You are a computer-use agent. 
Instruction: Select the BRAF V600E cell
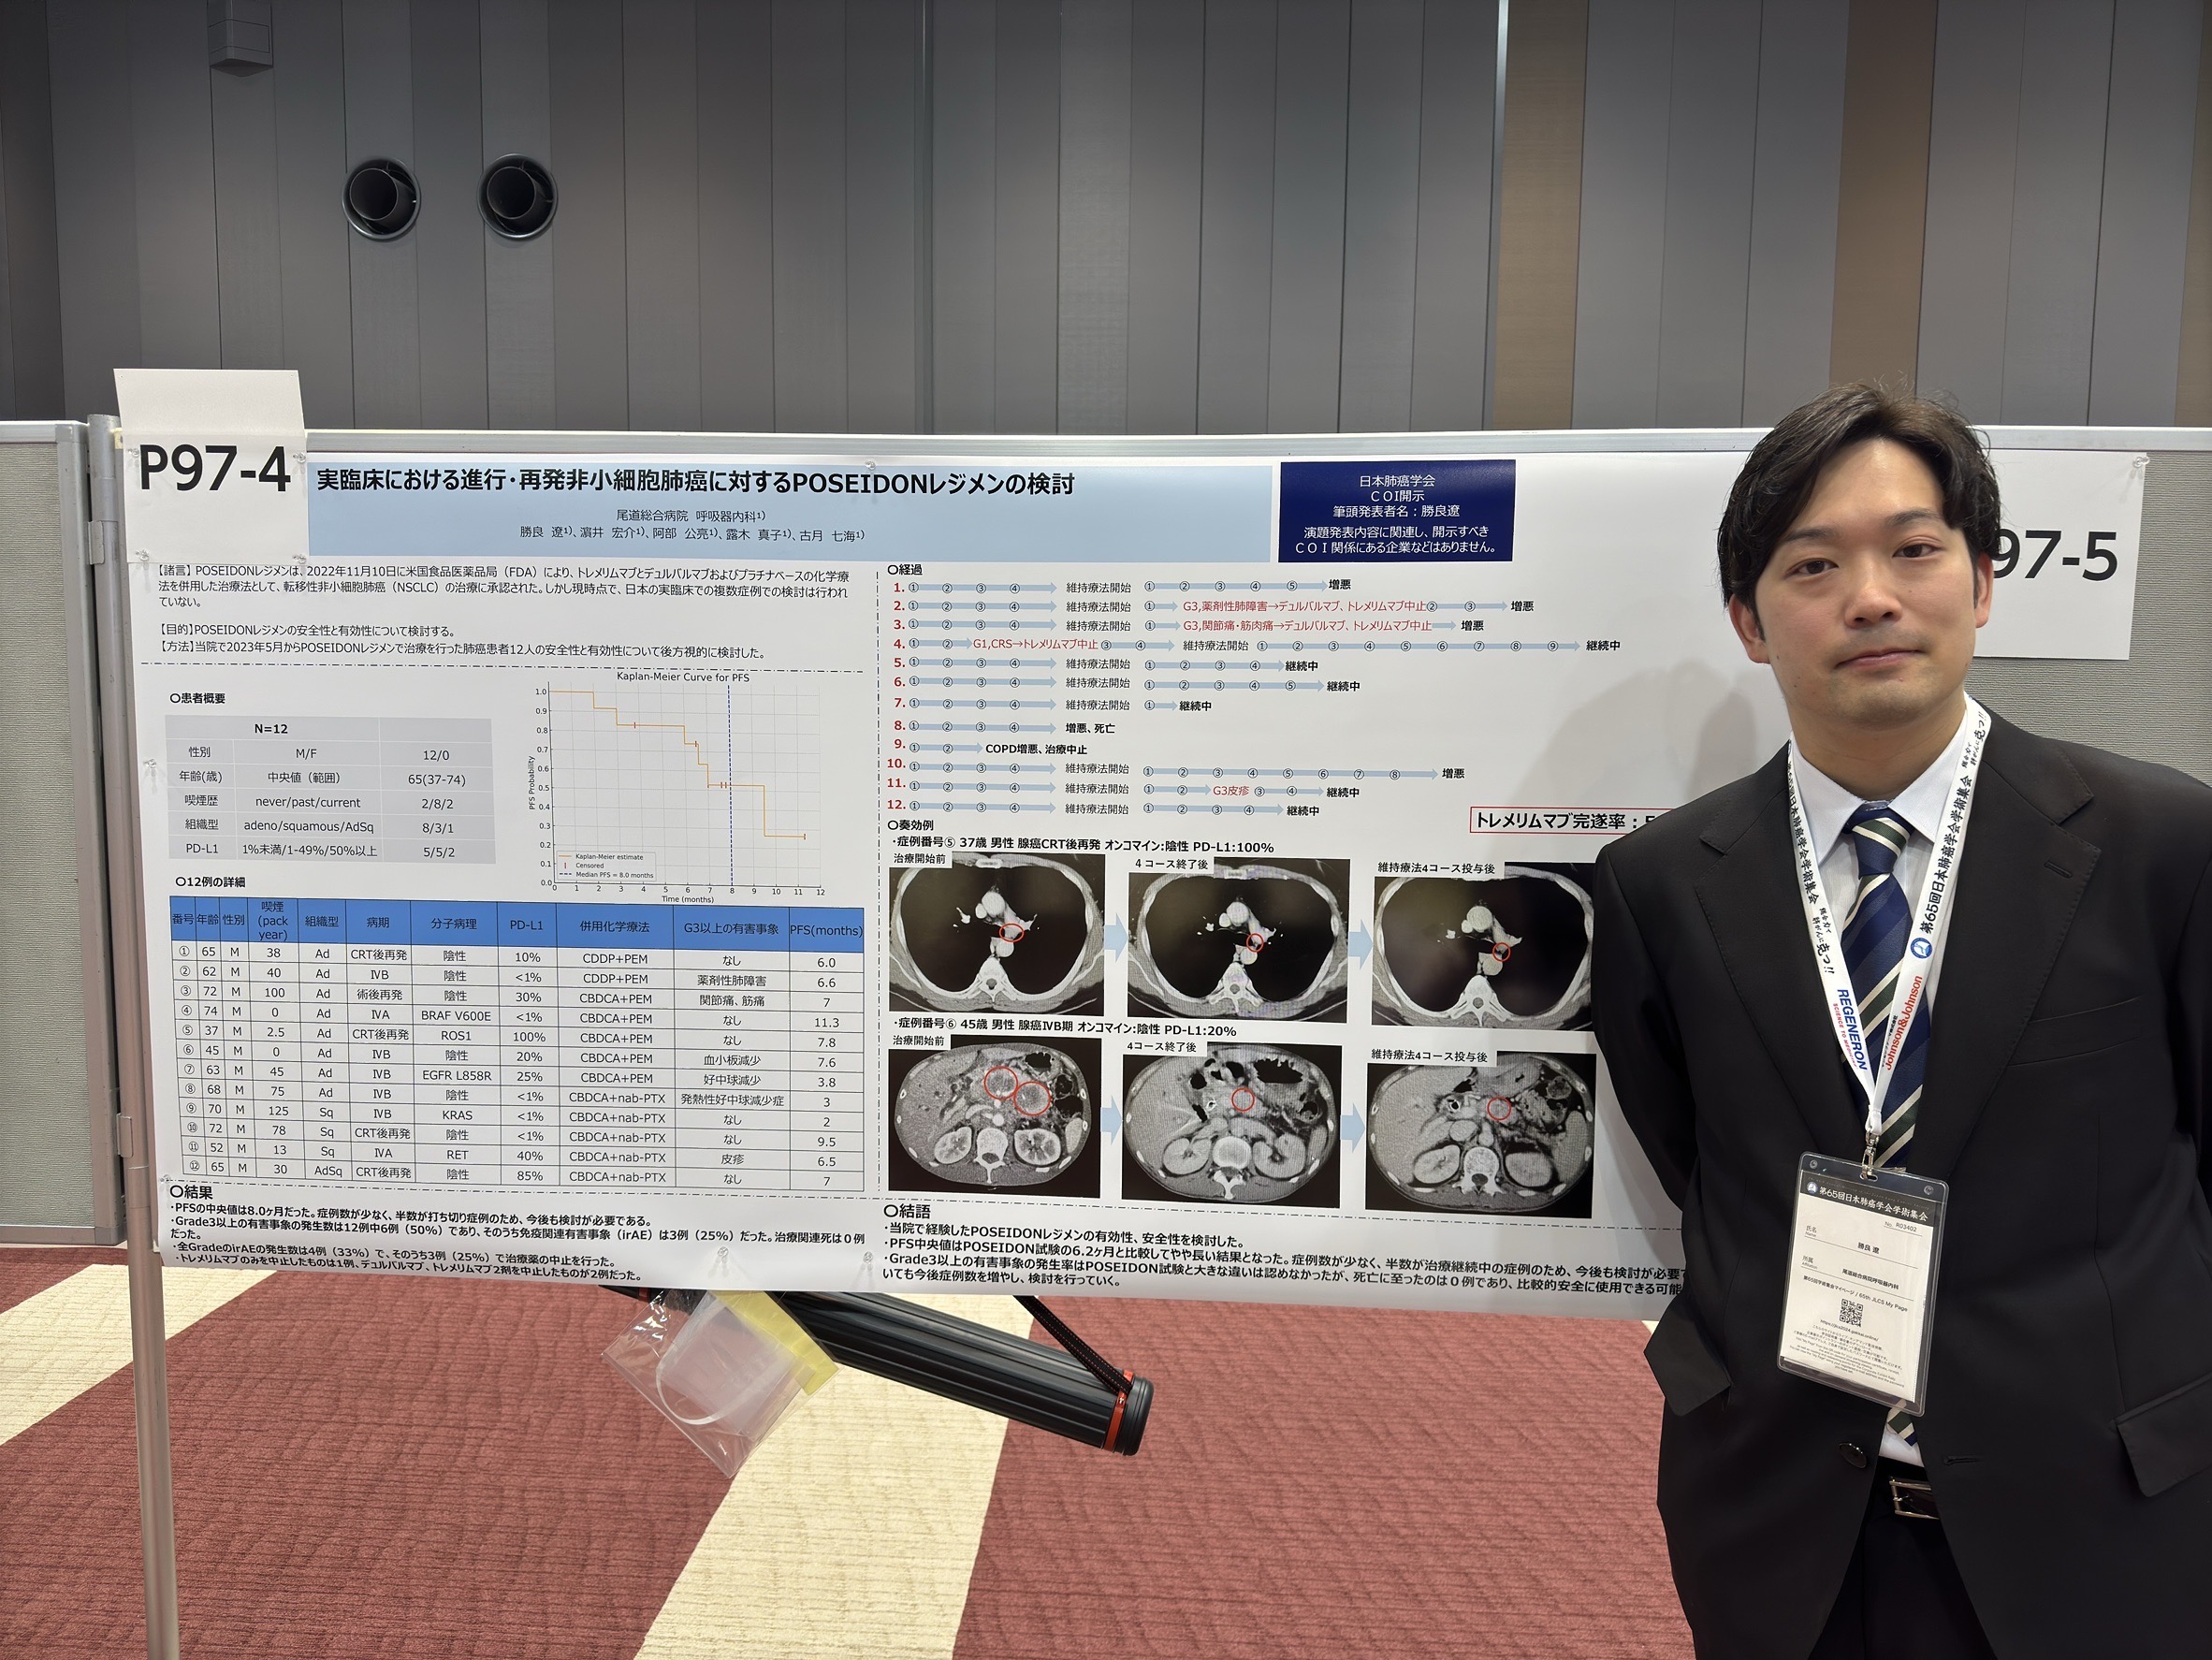pos(455,1016)
